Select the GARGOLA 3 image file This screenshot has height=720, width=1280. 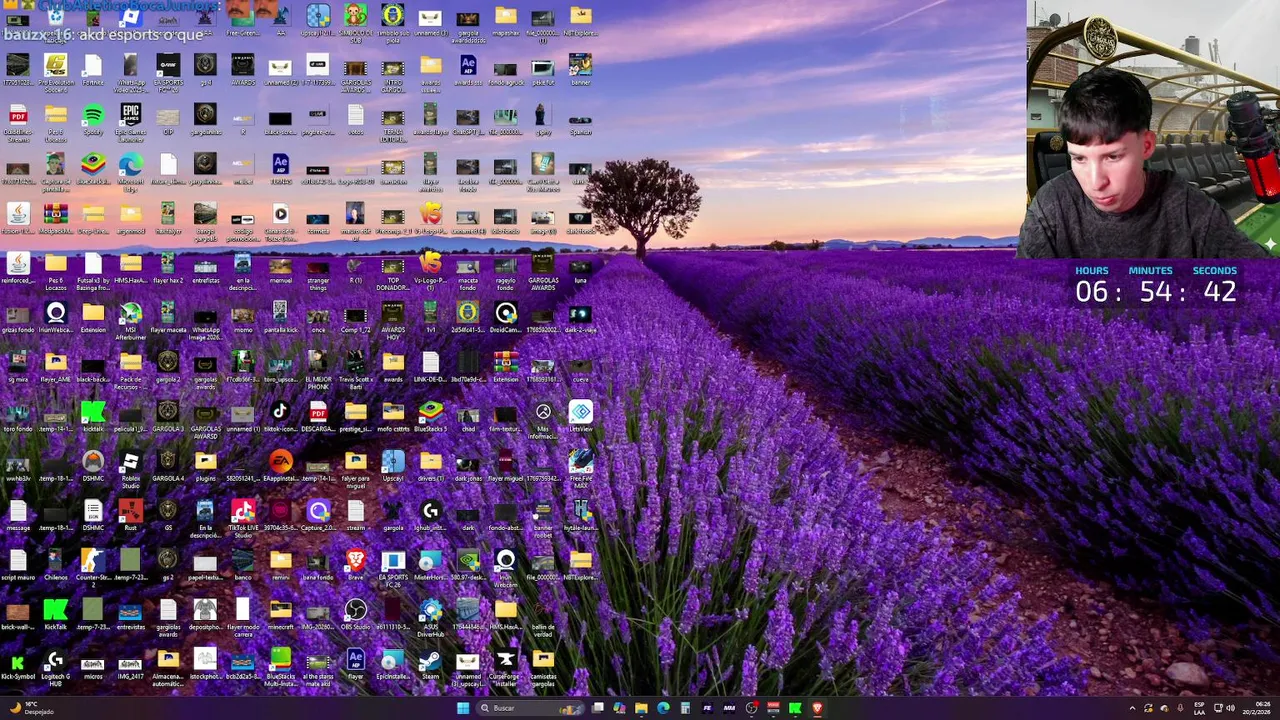click(168, 417)
